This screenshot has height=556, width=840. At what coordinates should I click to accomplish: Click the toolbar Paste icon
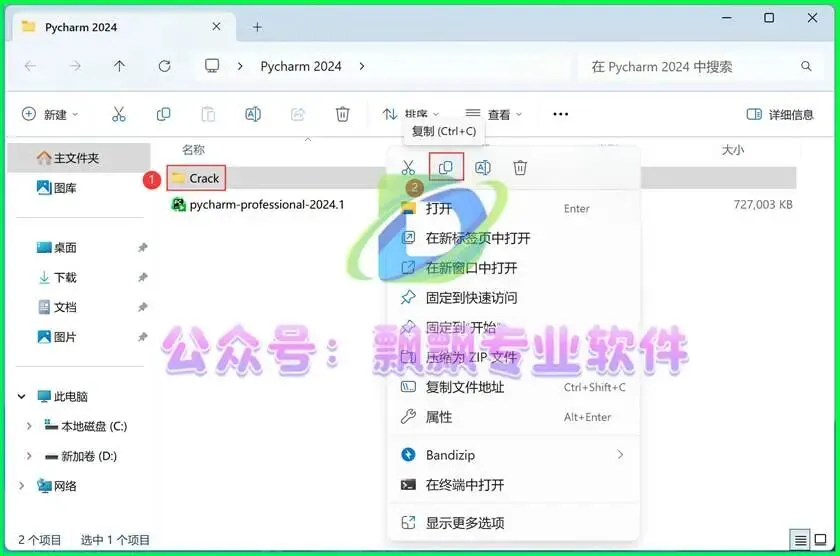208,114
